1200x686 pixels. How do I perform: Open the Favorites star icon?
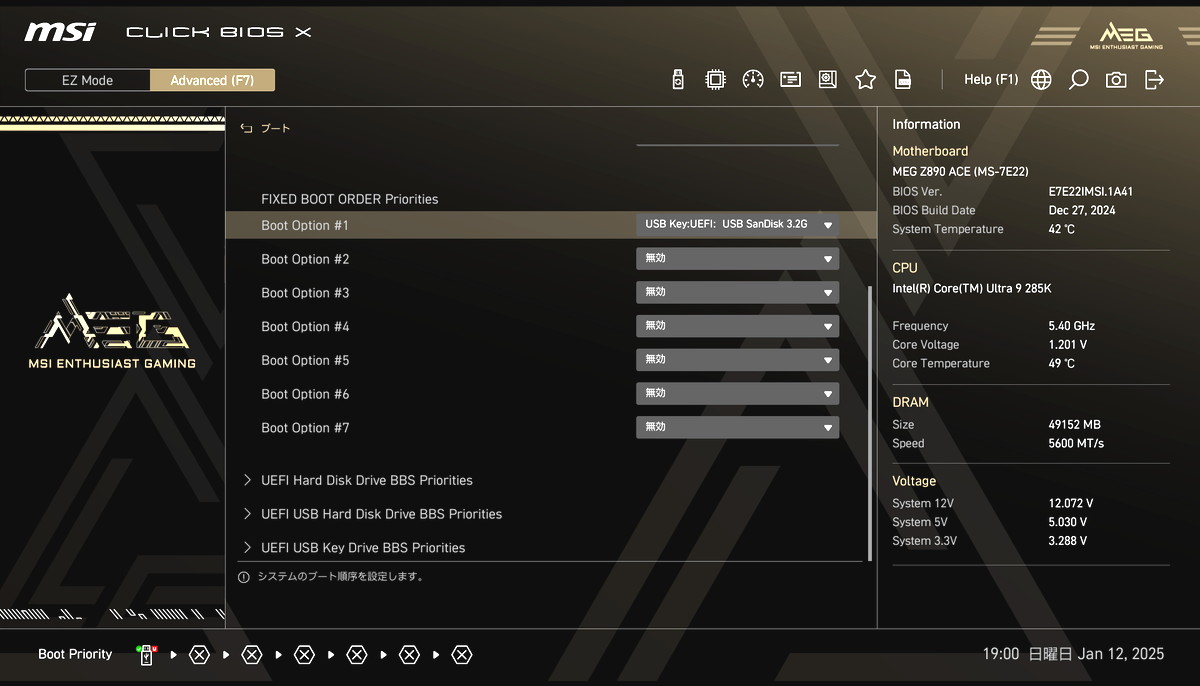pyautogui.click(x=866, y=80)
